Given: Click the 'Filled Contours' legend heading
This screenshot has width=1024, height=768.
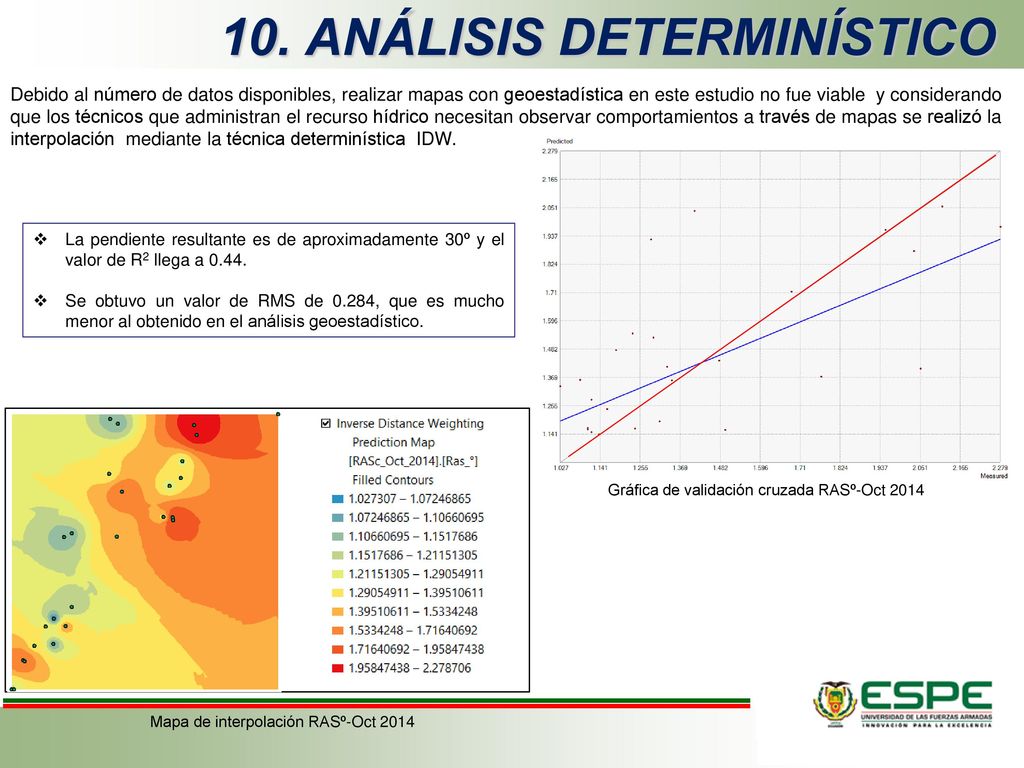Looking at the screenshot, I should [392, 480].
